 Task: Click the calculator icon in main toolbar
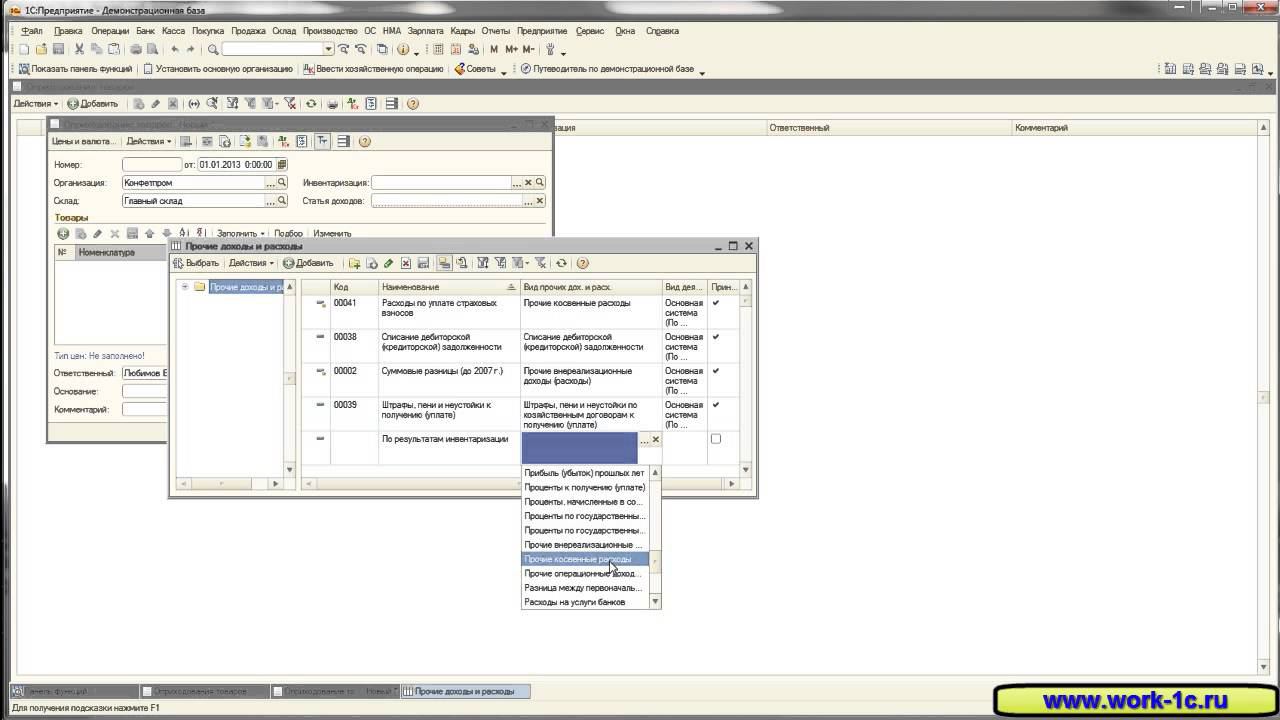(x=438, y=49)
